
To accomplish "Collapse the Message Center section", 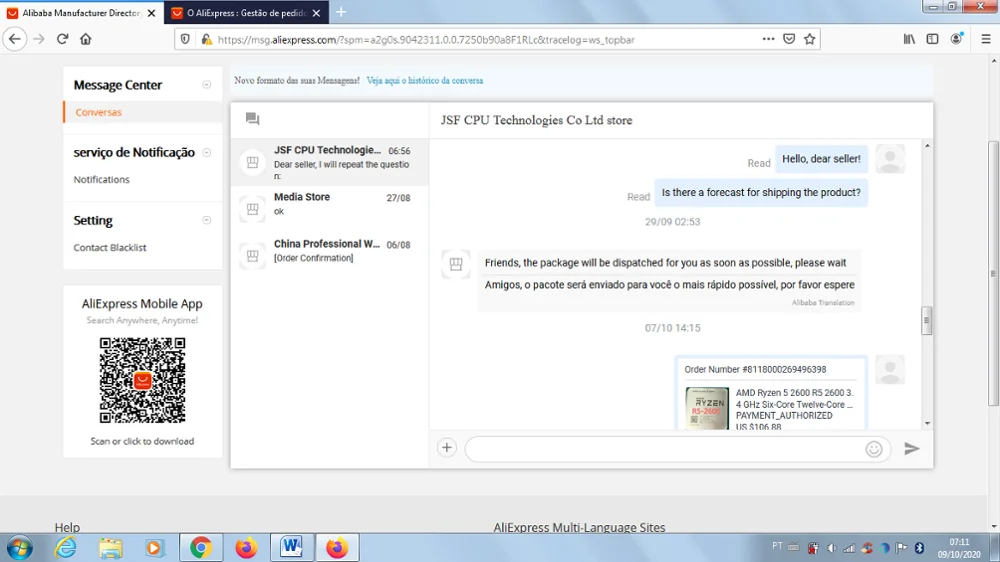I will (x=207, y=85).
